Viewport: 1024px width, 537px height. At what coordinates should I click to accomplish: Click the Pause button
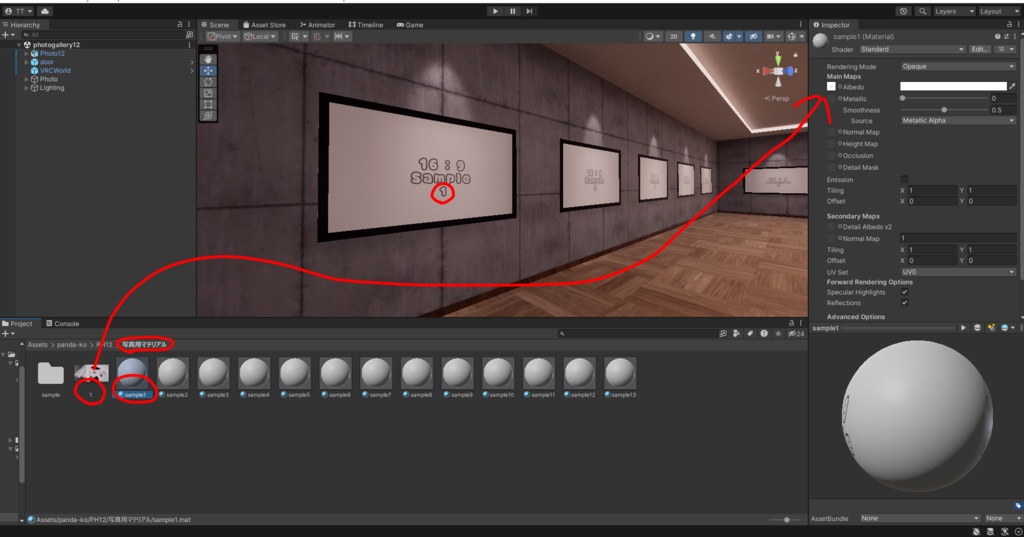(x=513, y=11)
